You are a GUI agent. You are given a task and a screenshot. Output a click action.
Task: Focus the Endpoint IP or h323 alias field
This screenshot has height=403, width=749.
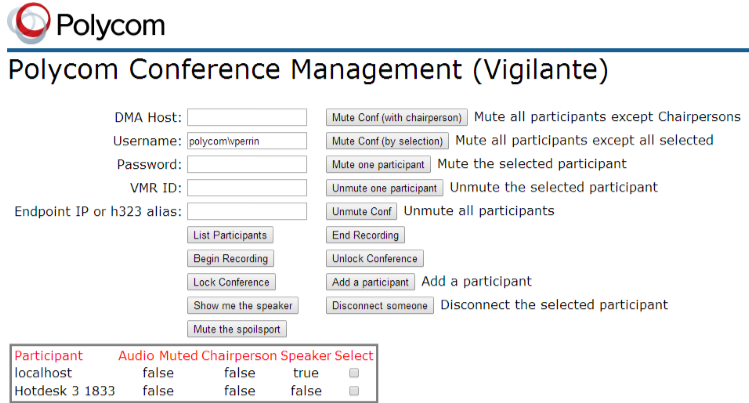click(x=247, y=211)
